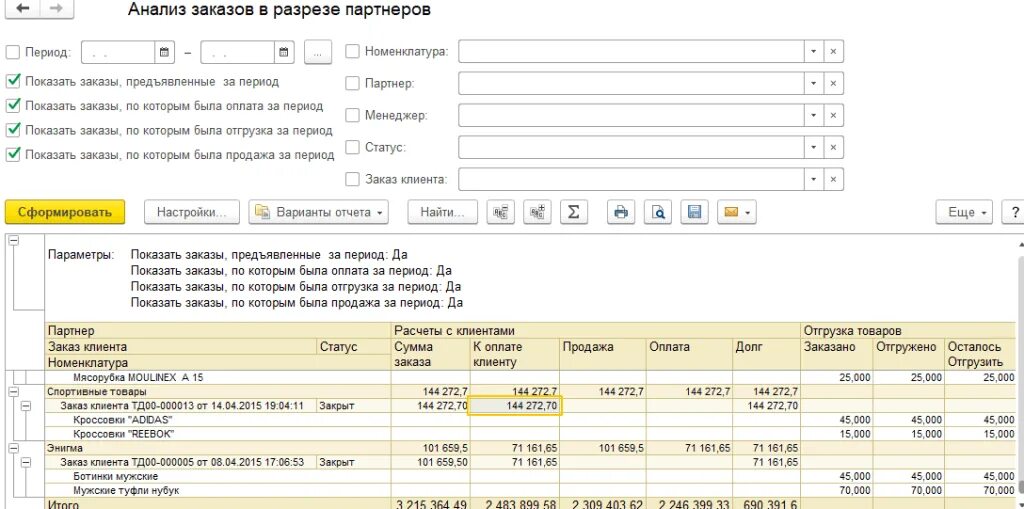Click the Найти... button
The height and width of the screenshot is (509, 1024).
coord(442,212)
